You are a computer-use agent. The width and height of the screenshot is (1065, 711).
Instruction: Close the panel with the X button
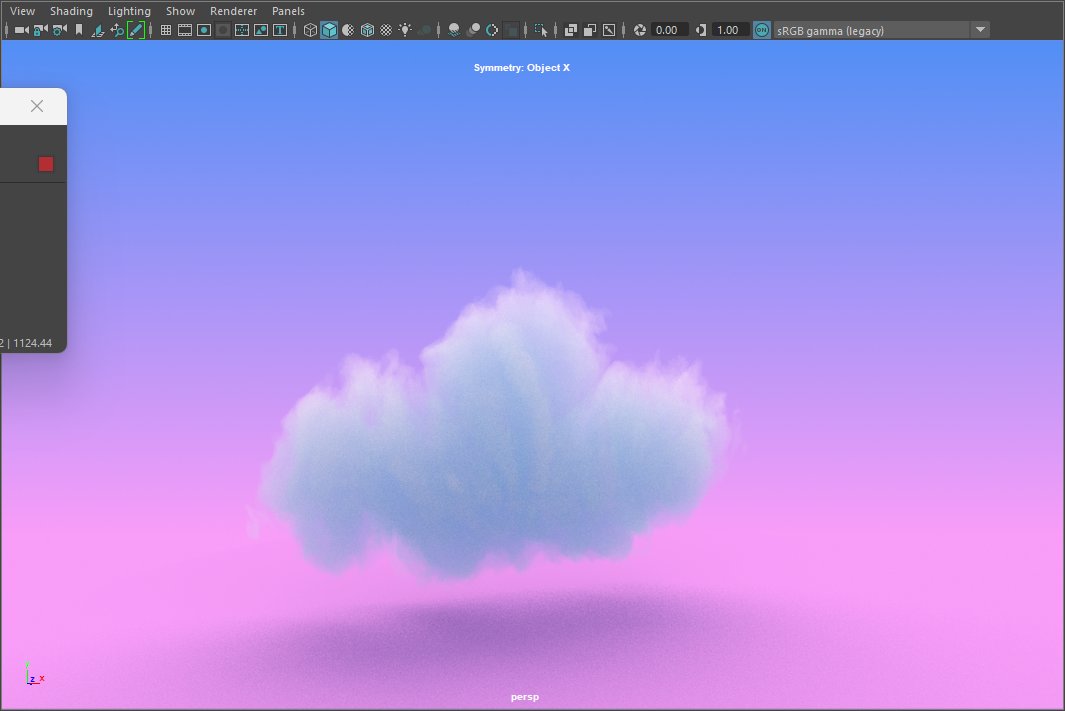(x=37, y=106)
